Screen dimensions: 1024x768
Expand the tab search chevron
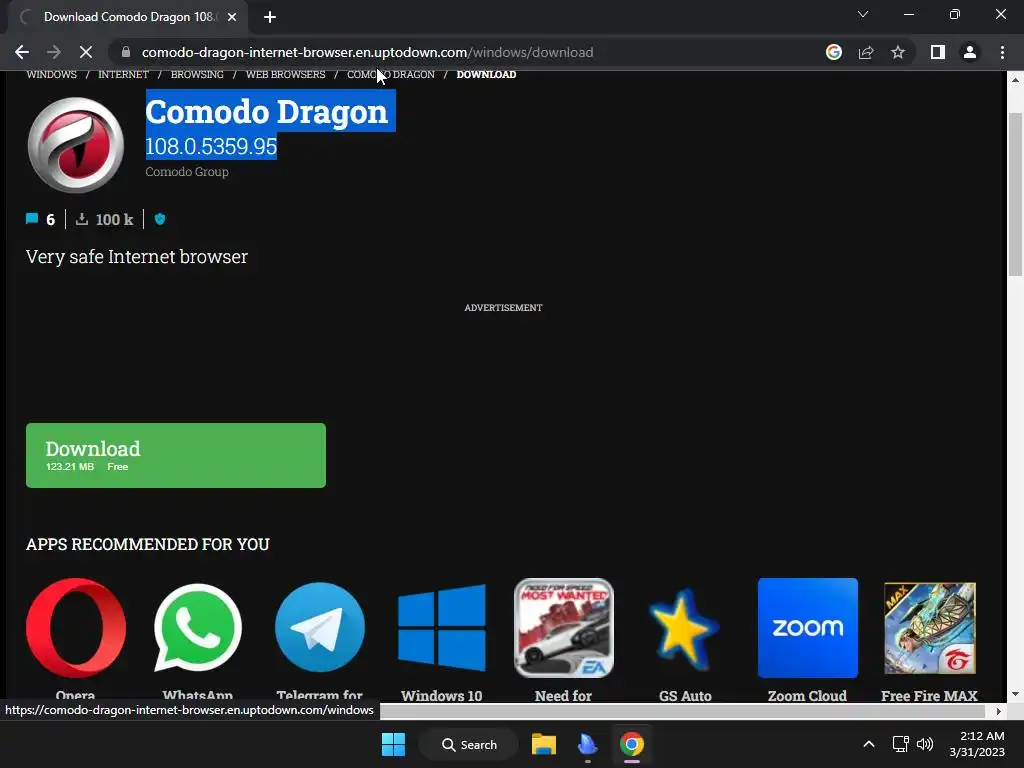tap(863, 14)
